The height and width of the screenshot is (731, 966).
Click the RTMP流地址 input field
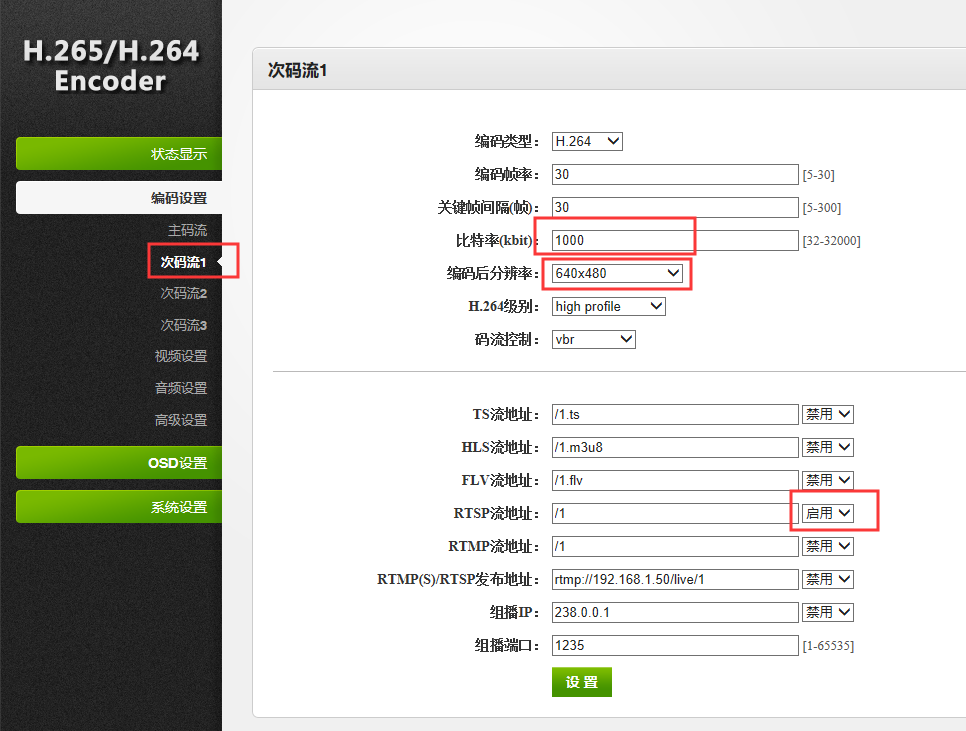(x=675, y=546)
